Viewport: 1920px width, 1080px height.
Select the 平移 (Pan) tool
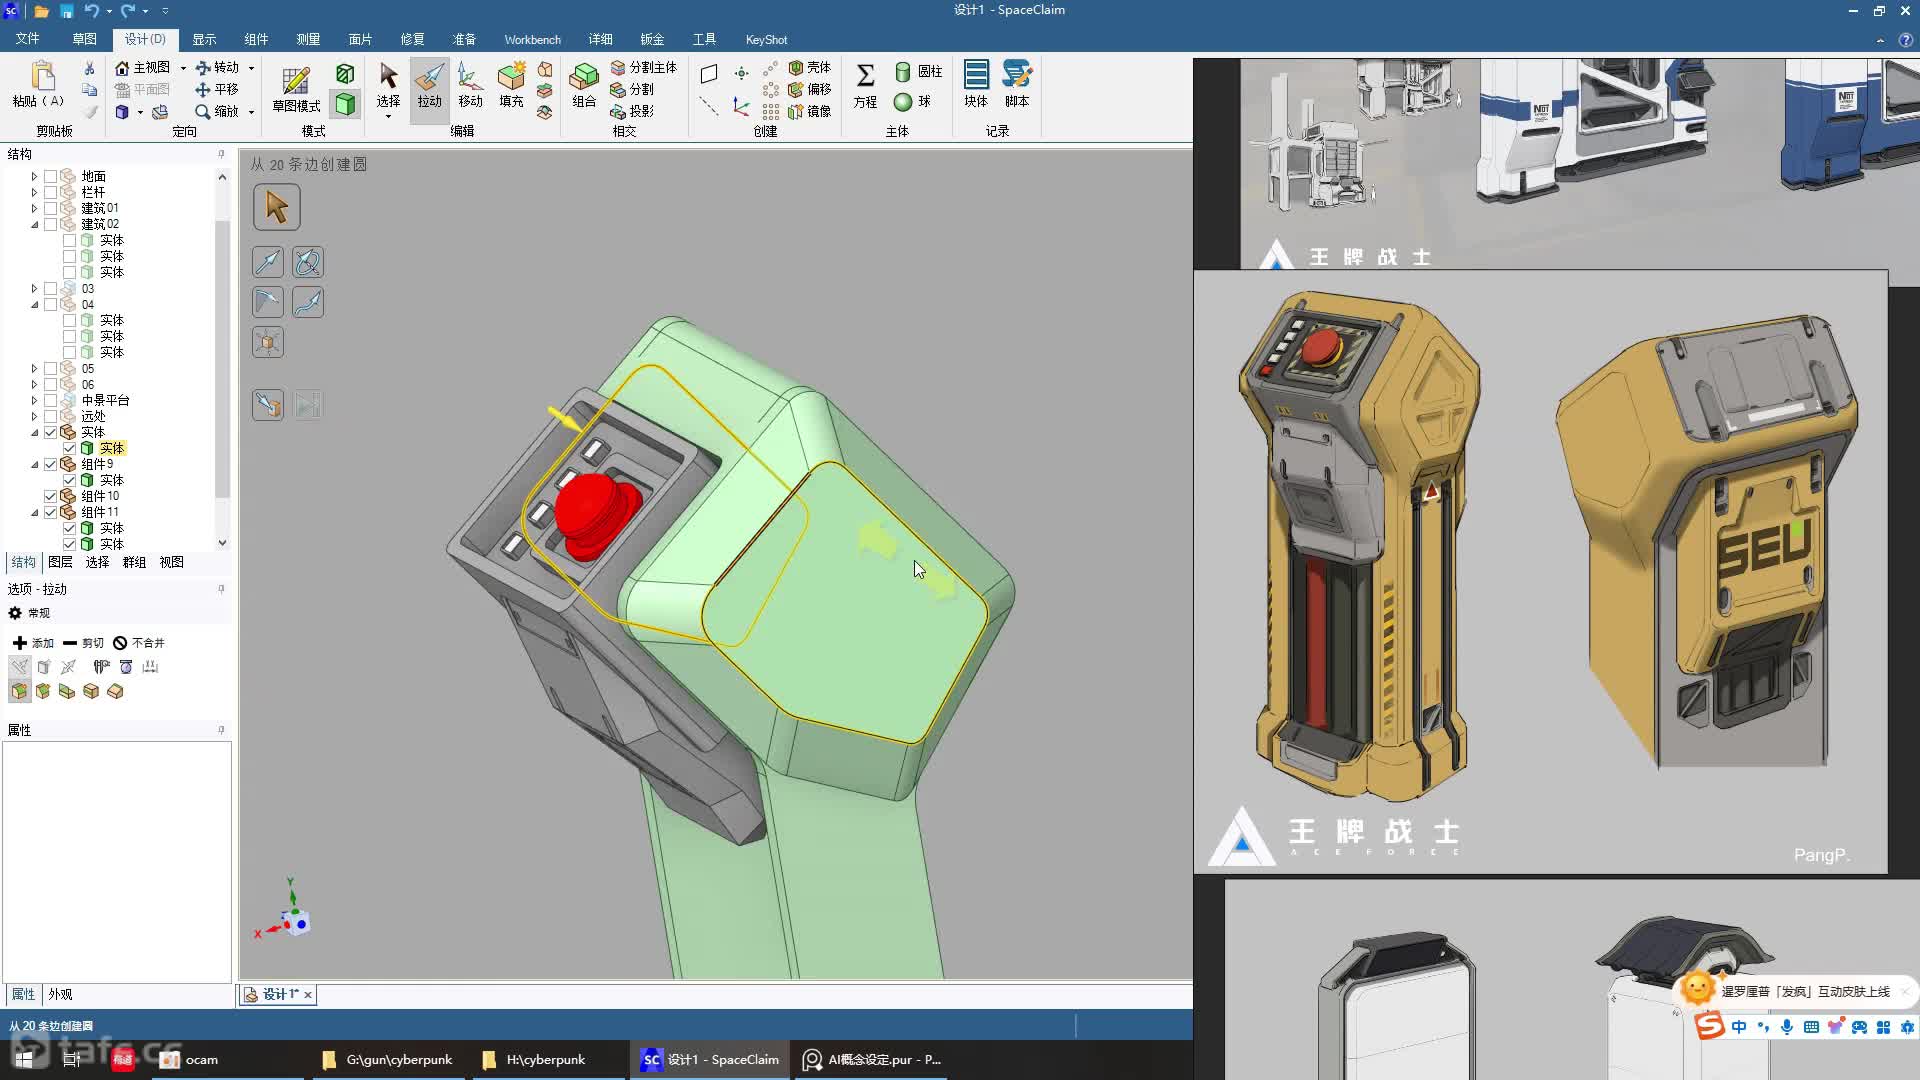217,89
